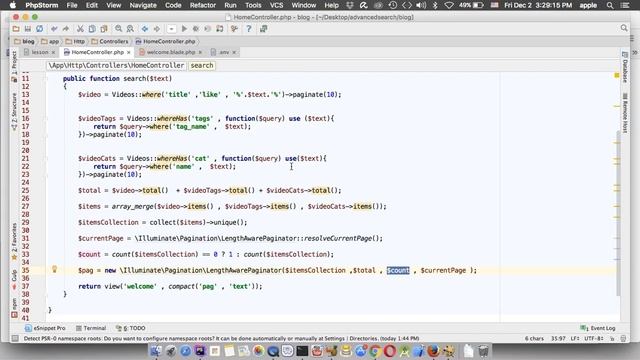Click the Stop process toolbar icon
The image size is (640, 360).
pyautogui.click(x=208, y=29)
